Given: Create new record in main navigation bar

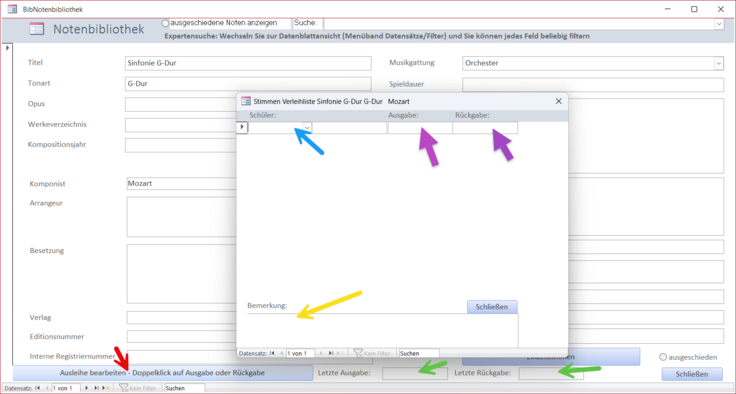Looking at the screenshot, I should [x=107, y=388].
